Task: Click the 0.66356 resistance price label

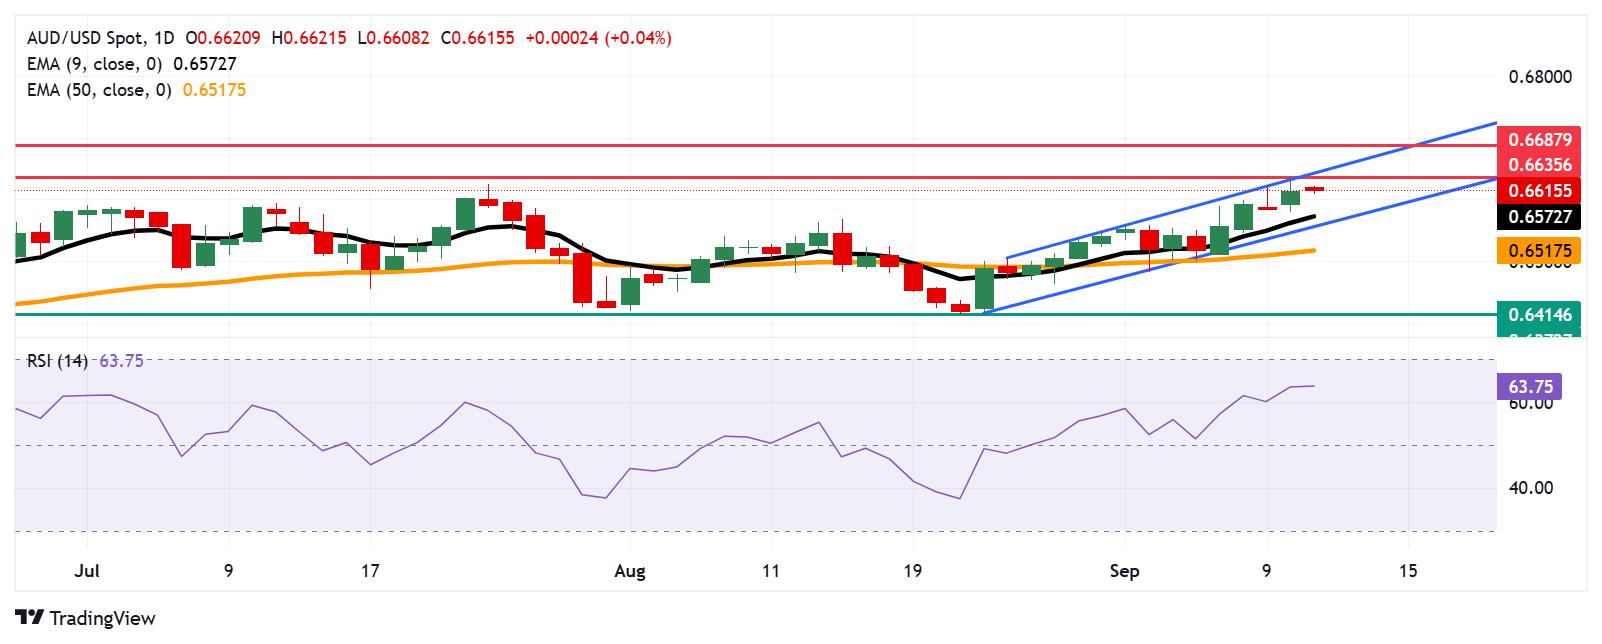Action: click(x=1539, y=165)
